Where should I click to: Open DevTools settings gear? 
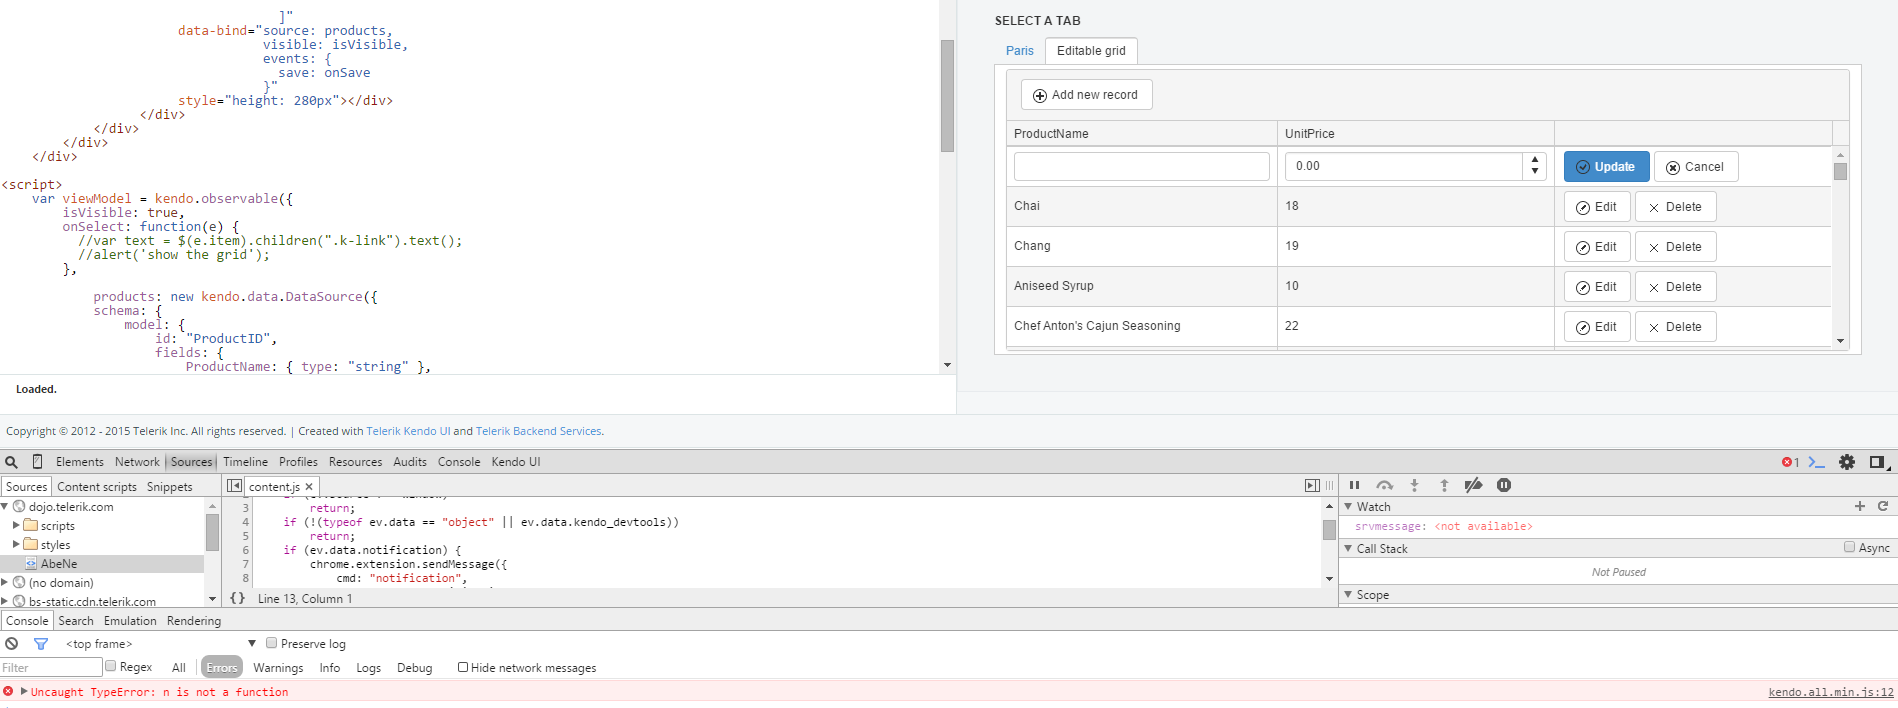coord(1847,462)
